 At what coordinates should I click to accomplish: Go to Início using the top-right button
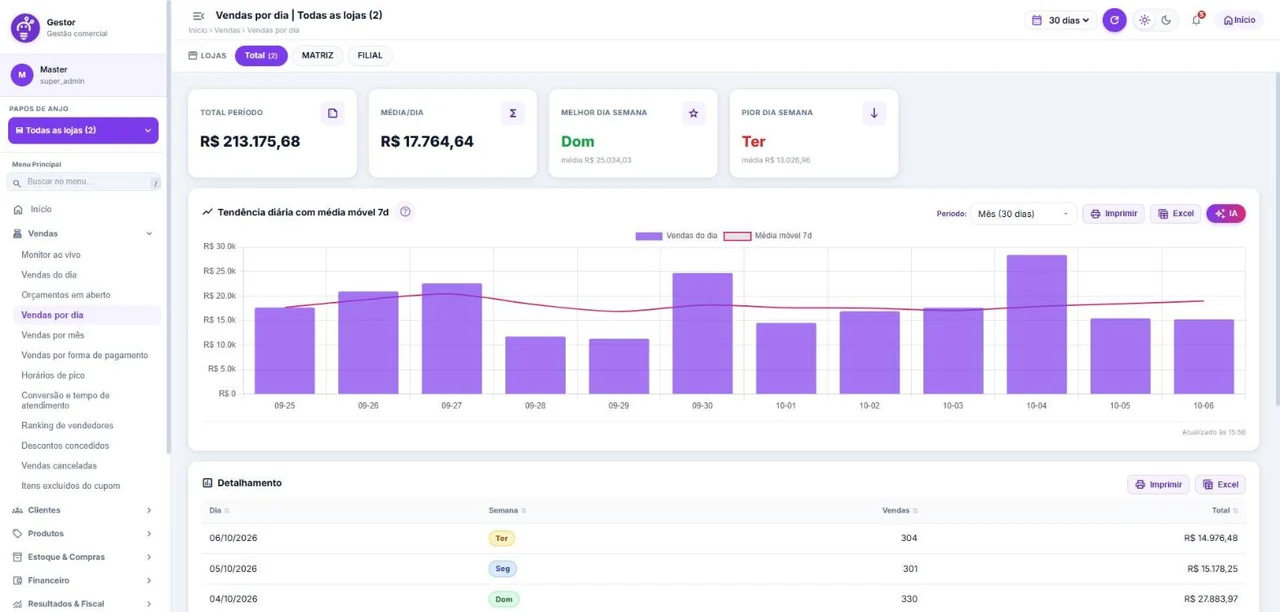pyautogui.click(x=1239, y=20)
